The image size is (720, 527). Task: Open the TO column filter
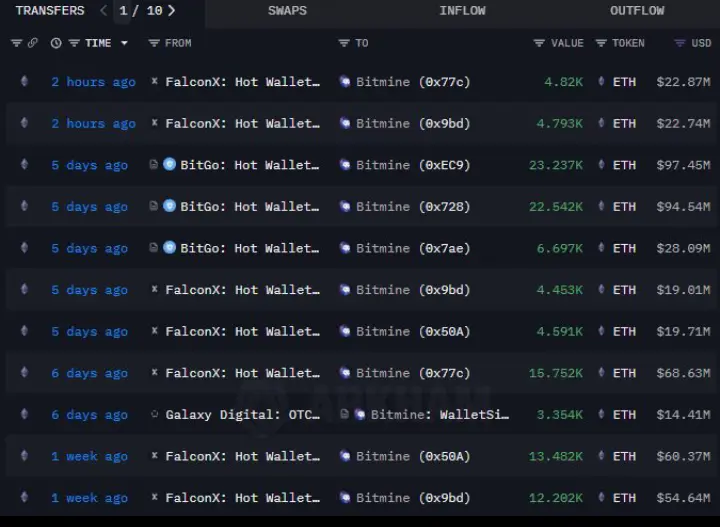pyautogui.click(x=344, y=43)
